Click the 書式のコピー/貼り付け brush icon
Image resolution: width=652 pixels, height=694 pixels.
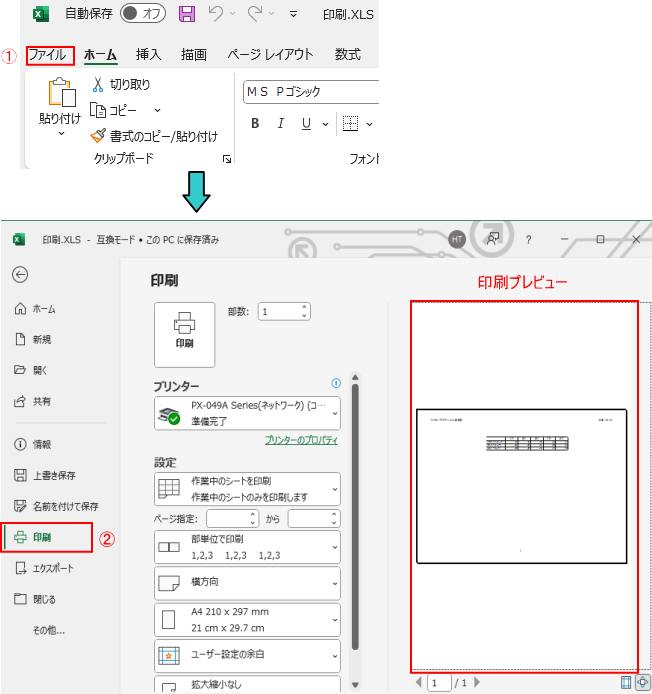[x=98, y=136]
